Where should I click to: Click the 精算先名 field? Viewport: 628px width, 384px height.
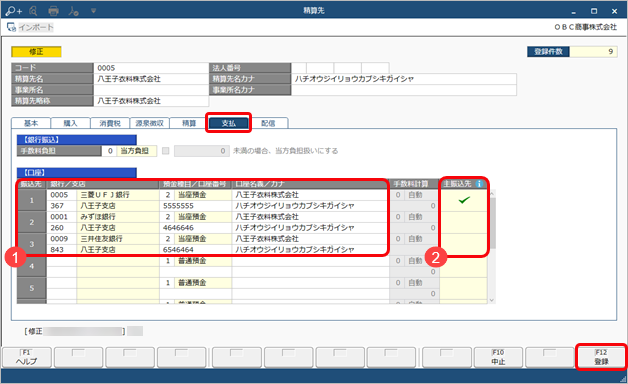151,79
